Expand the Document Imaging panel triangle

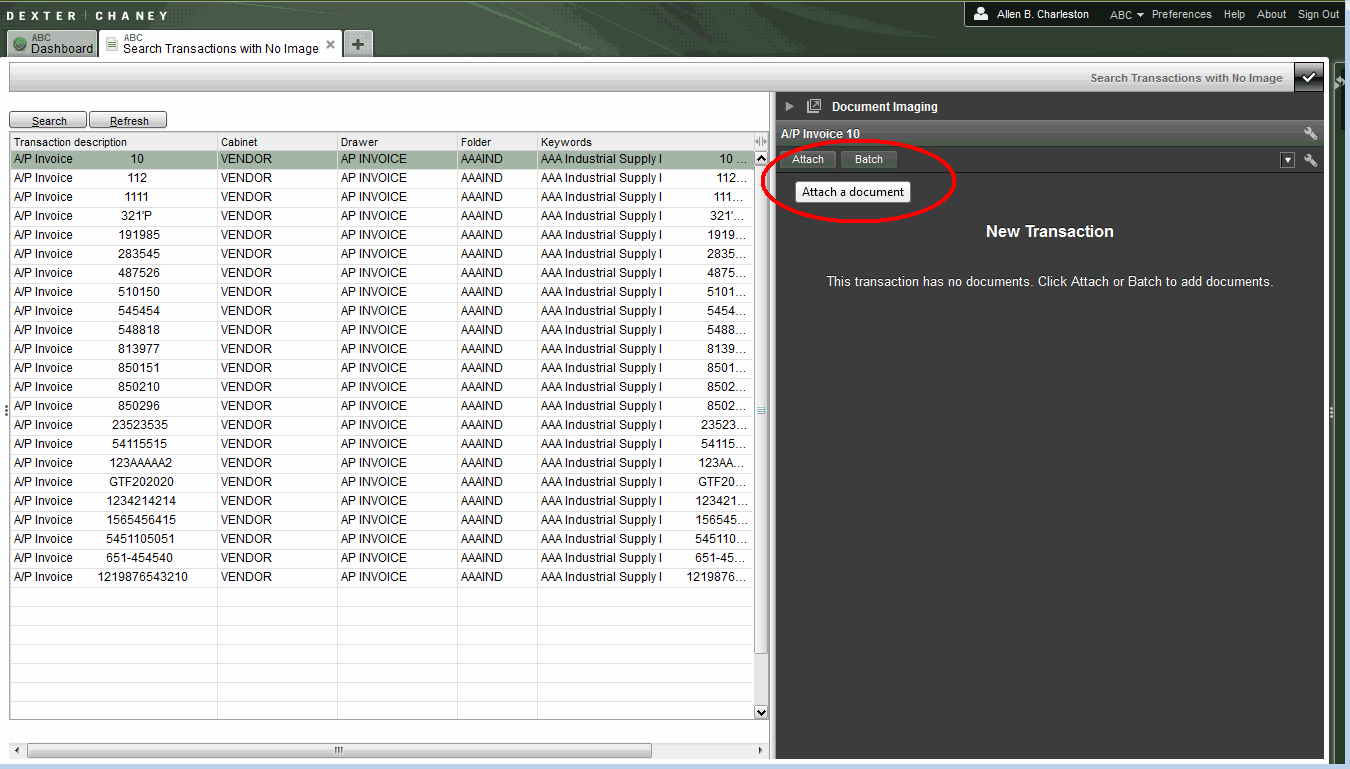coord(789,106)
